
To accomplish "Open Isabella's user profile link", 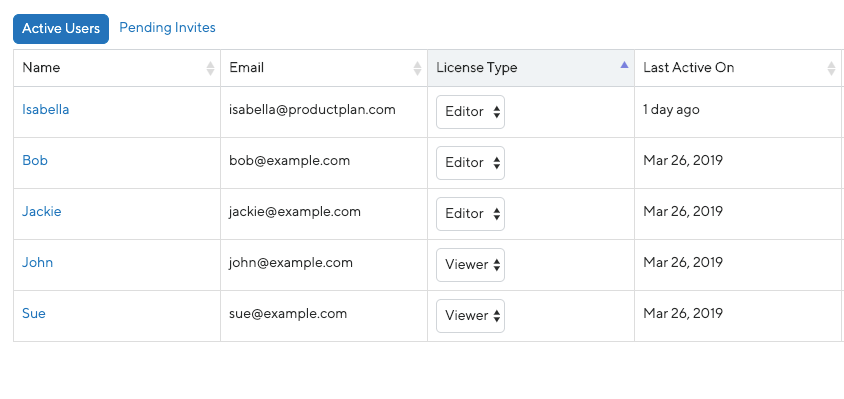I will (46, 109).
